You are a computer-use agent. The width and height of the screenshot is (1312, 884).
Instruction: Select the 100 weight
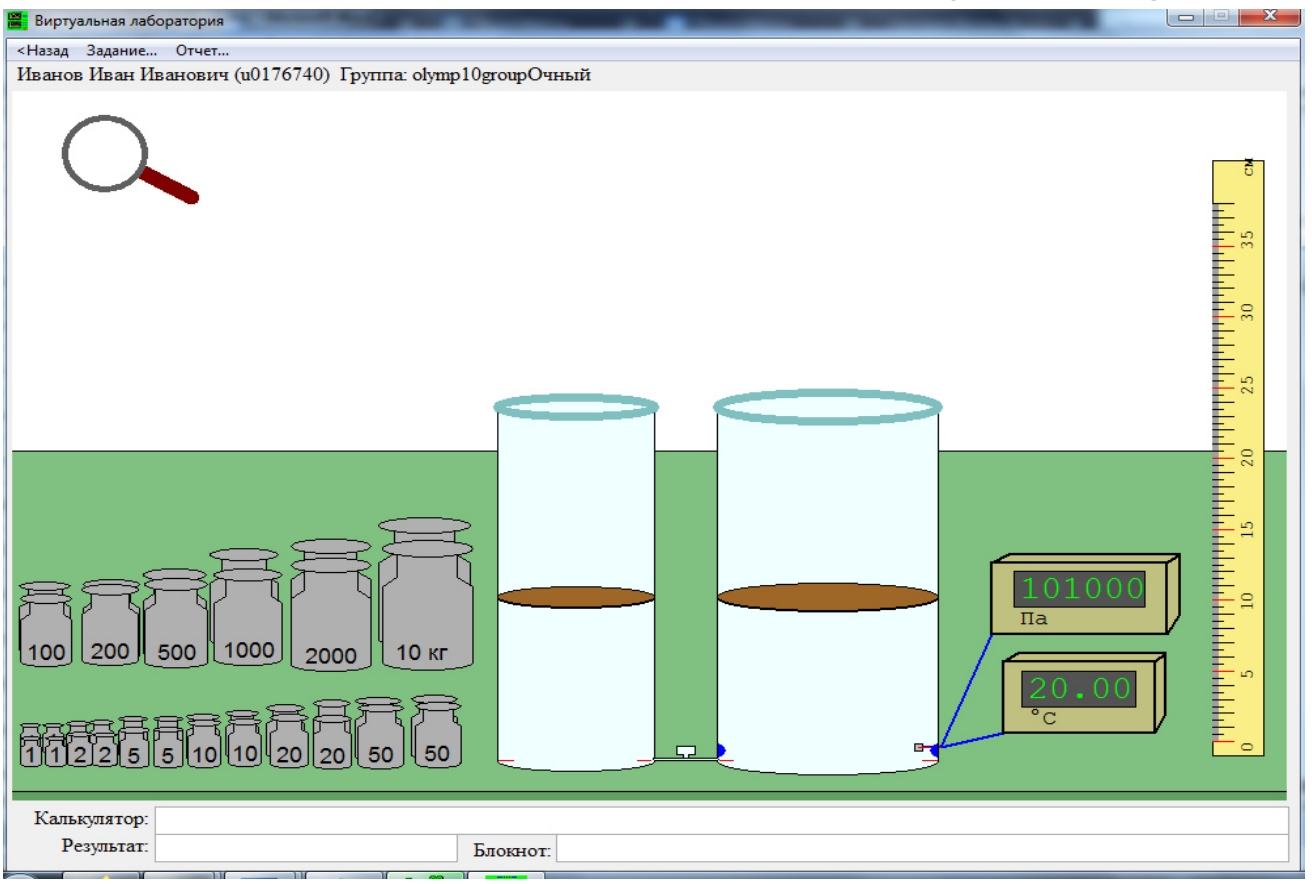tap(46, 625)
